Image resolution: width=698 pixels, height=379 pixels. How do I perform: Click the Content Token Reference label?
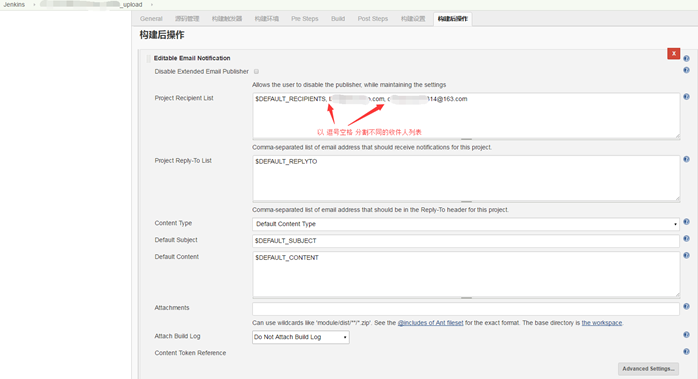click(190, 353)
